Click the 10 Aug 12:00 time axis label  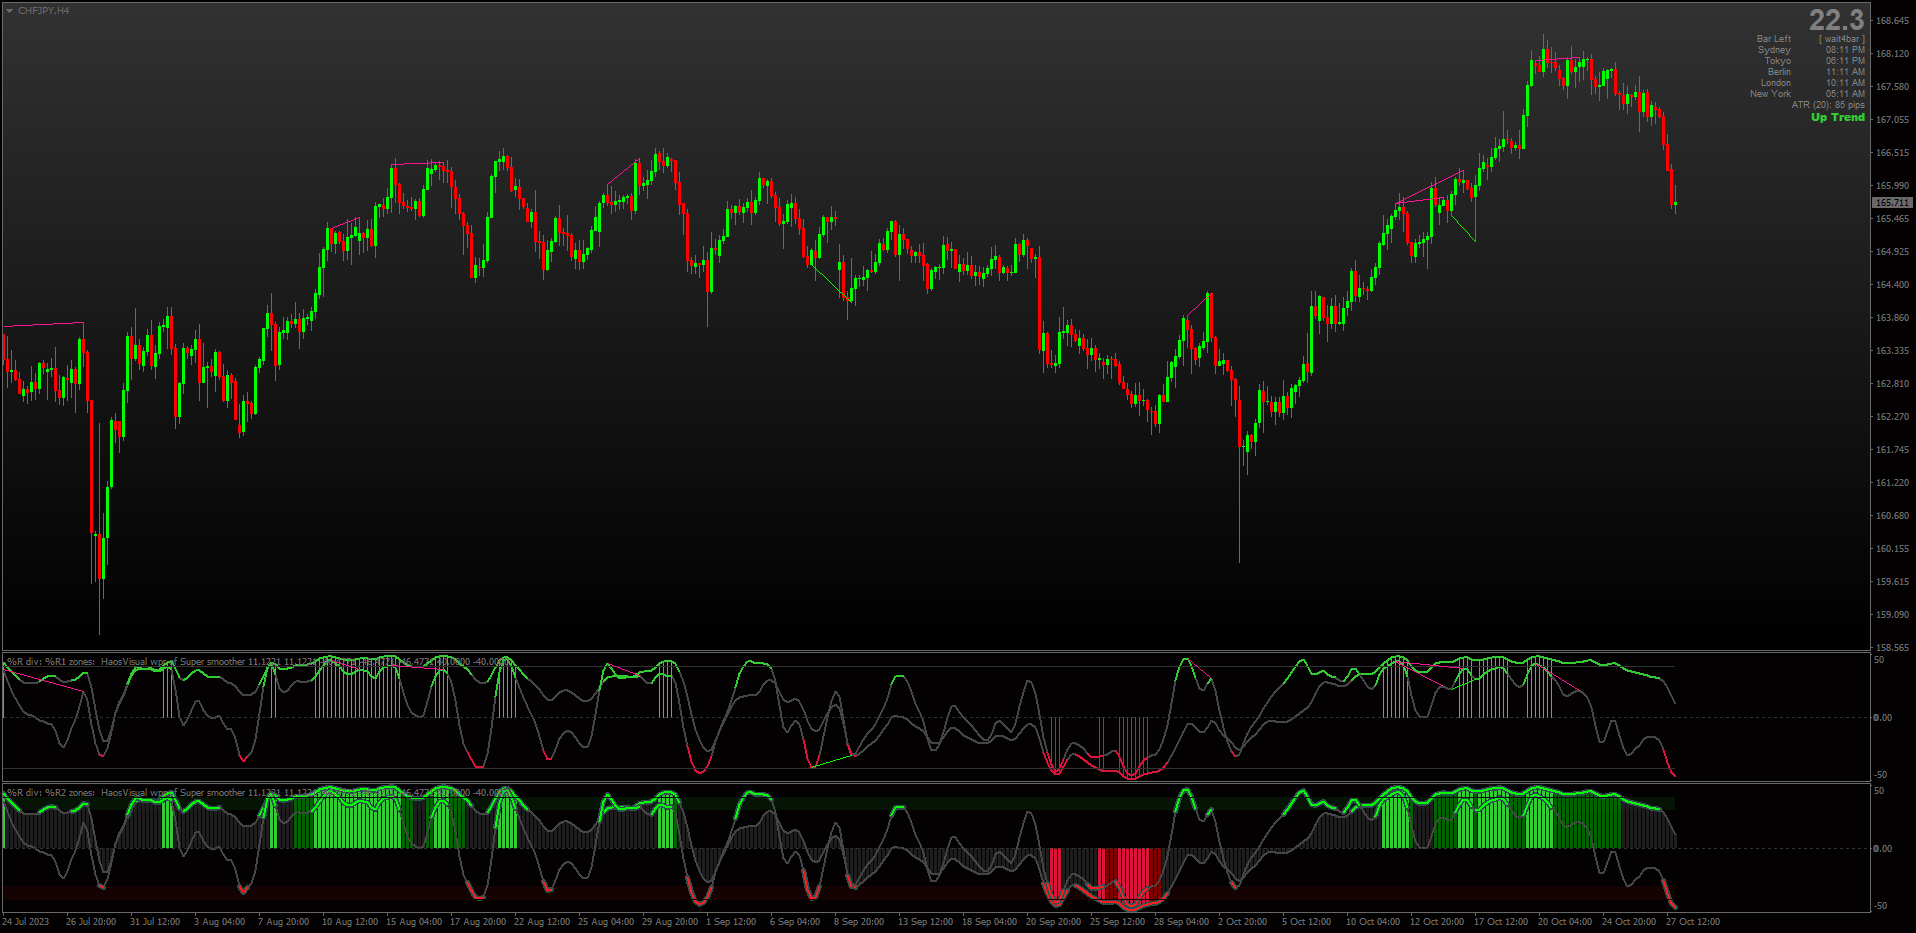(x=350, y=922)
